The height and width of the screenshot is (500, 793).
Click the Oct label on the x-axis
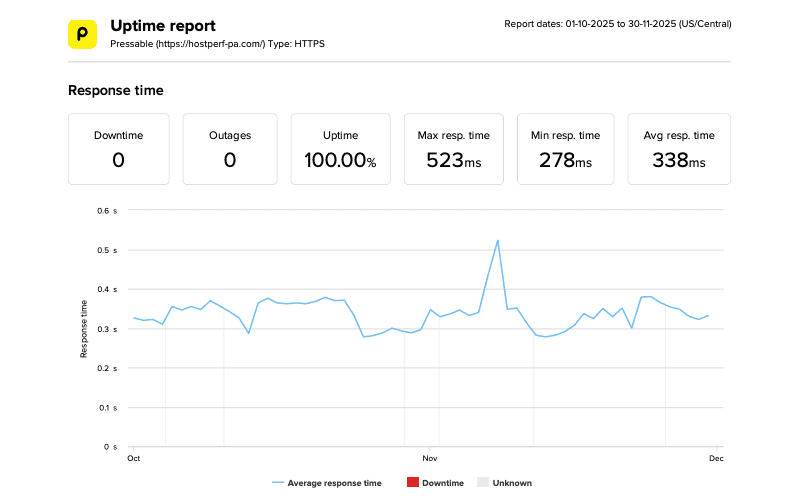pyautogui.click(x=134, y=459)
